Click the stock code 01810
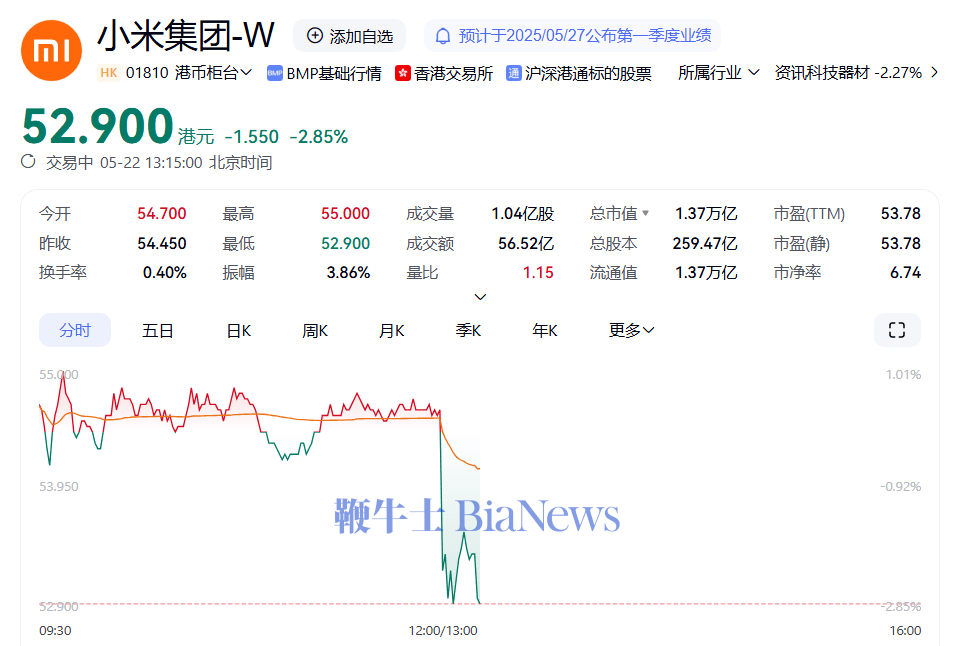Screen dimensions: 955x646 tap(147, 73)
